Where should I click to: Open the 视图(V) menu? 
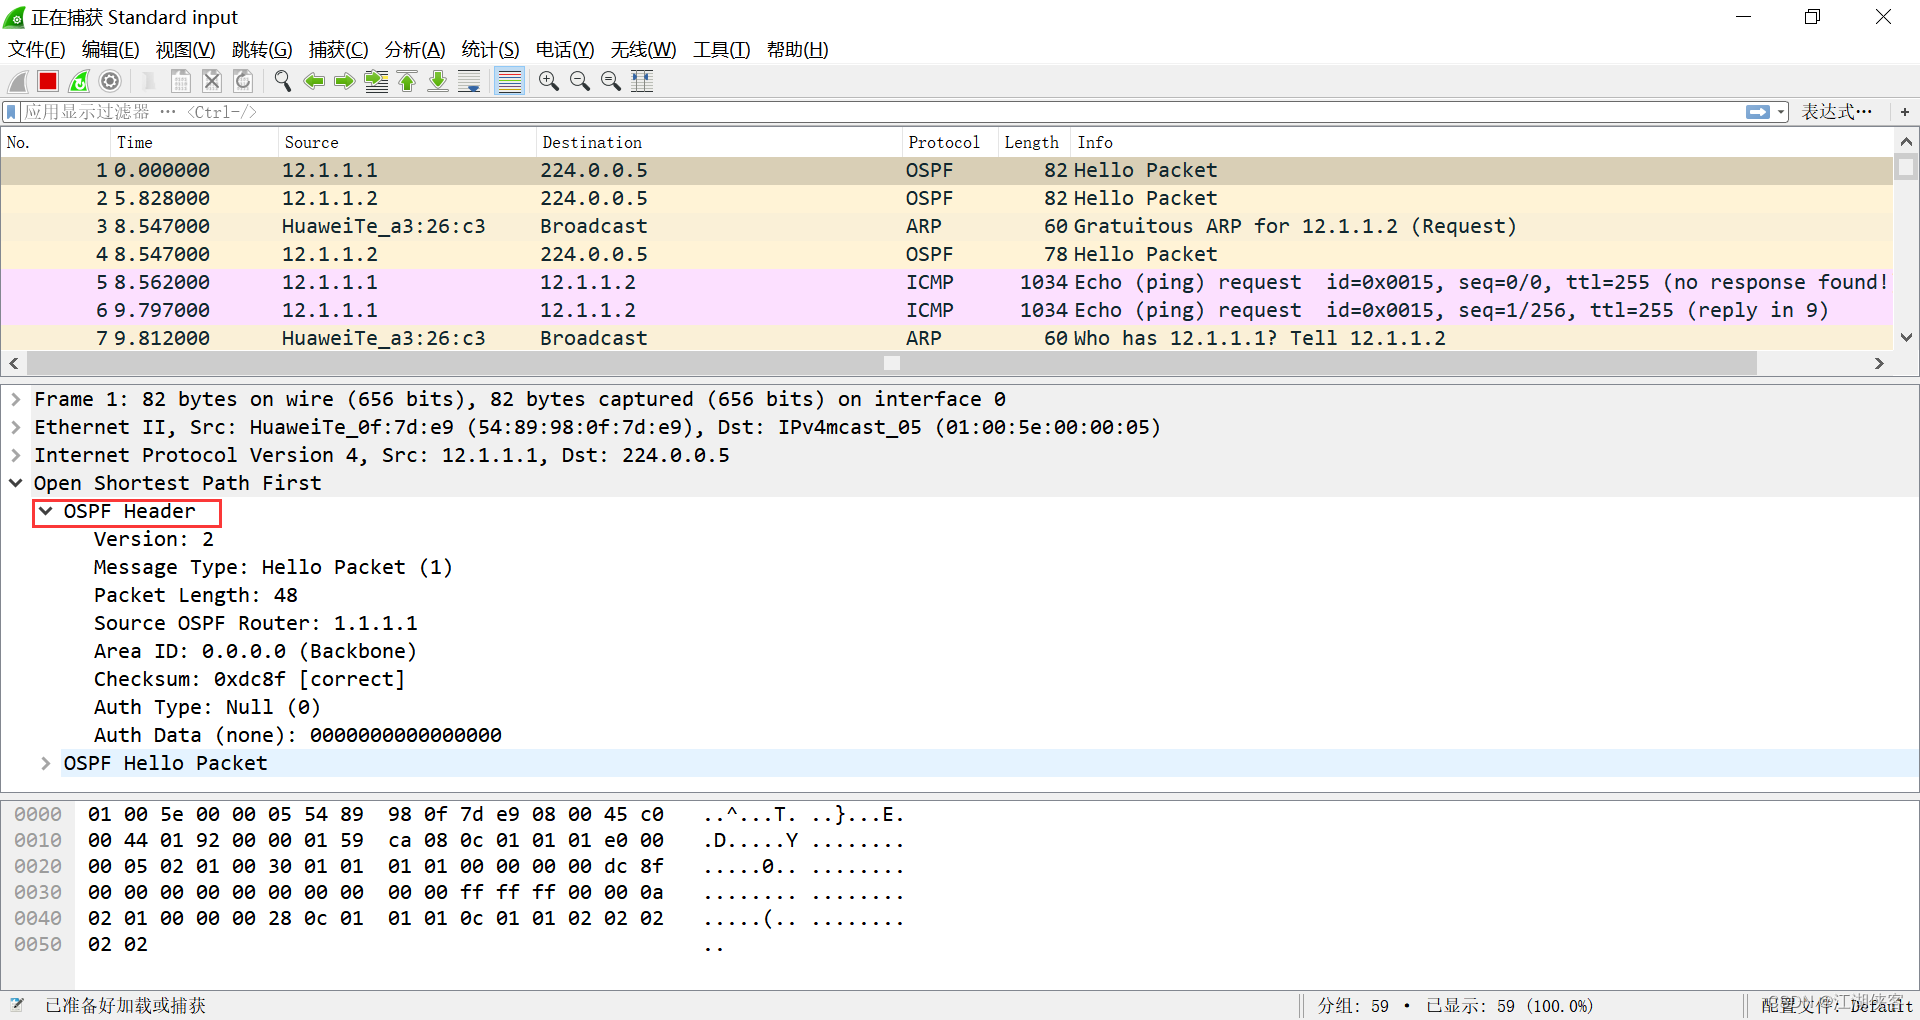pyautogui.click(x=186, y=50)
